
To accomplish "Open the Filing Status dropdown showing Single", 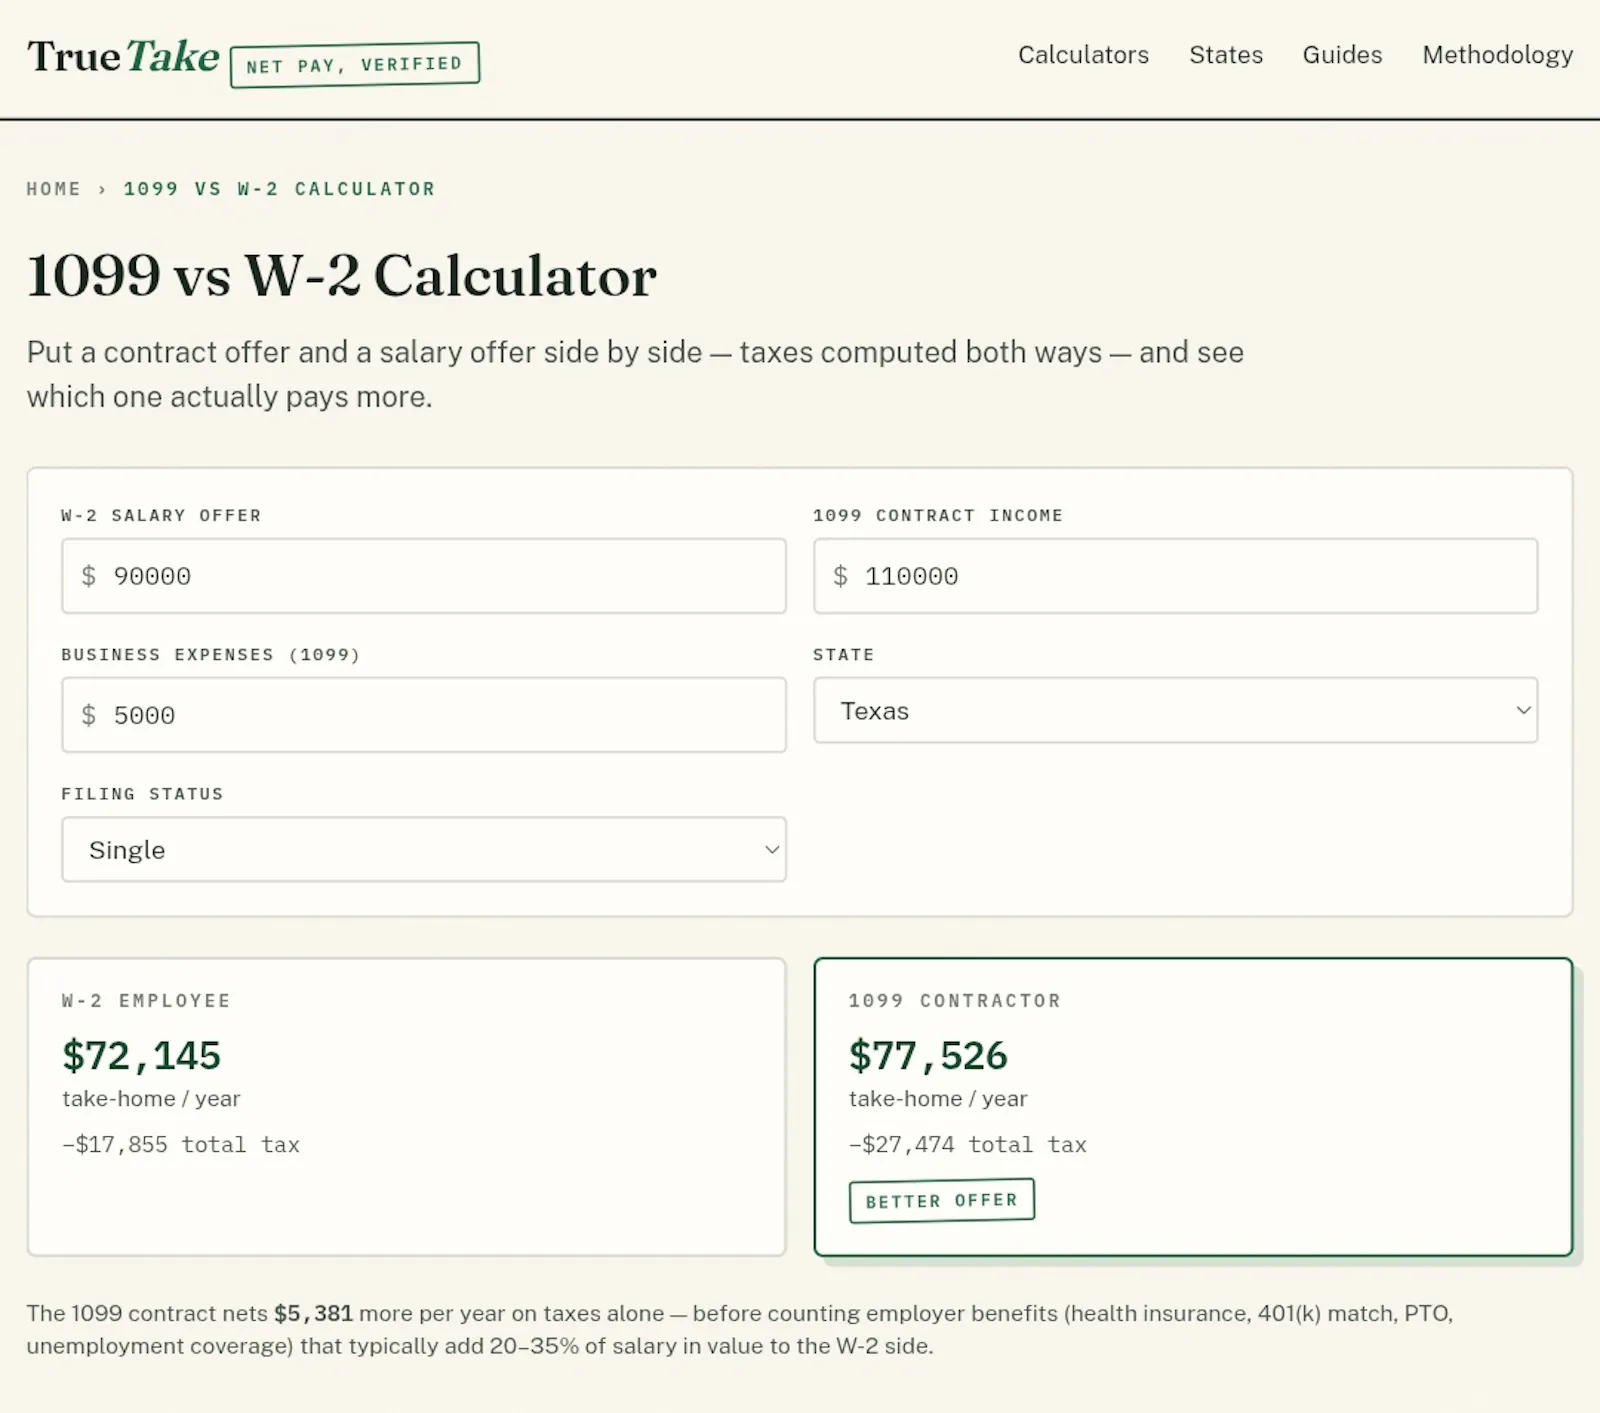I will pyautogui.click(x=424, y=849).
